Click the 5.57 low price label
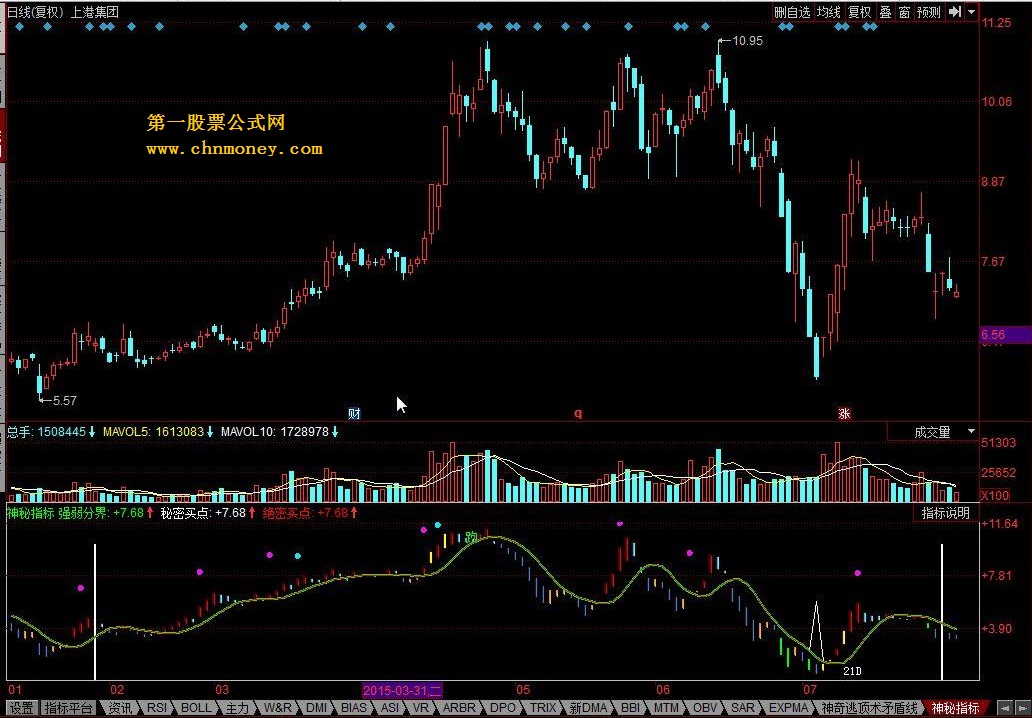The image size is (1032, 718). [x=64, y=400]
